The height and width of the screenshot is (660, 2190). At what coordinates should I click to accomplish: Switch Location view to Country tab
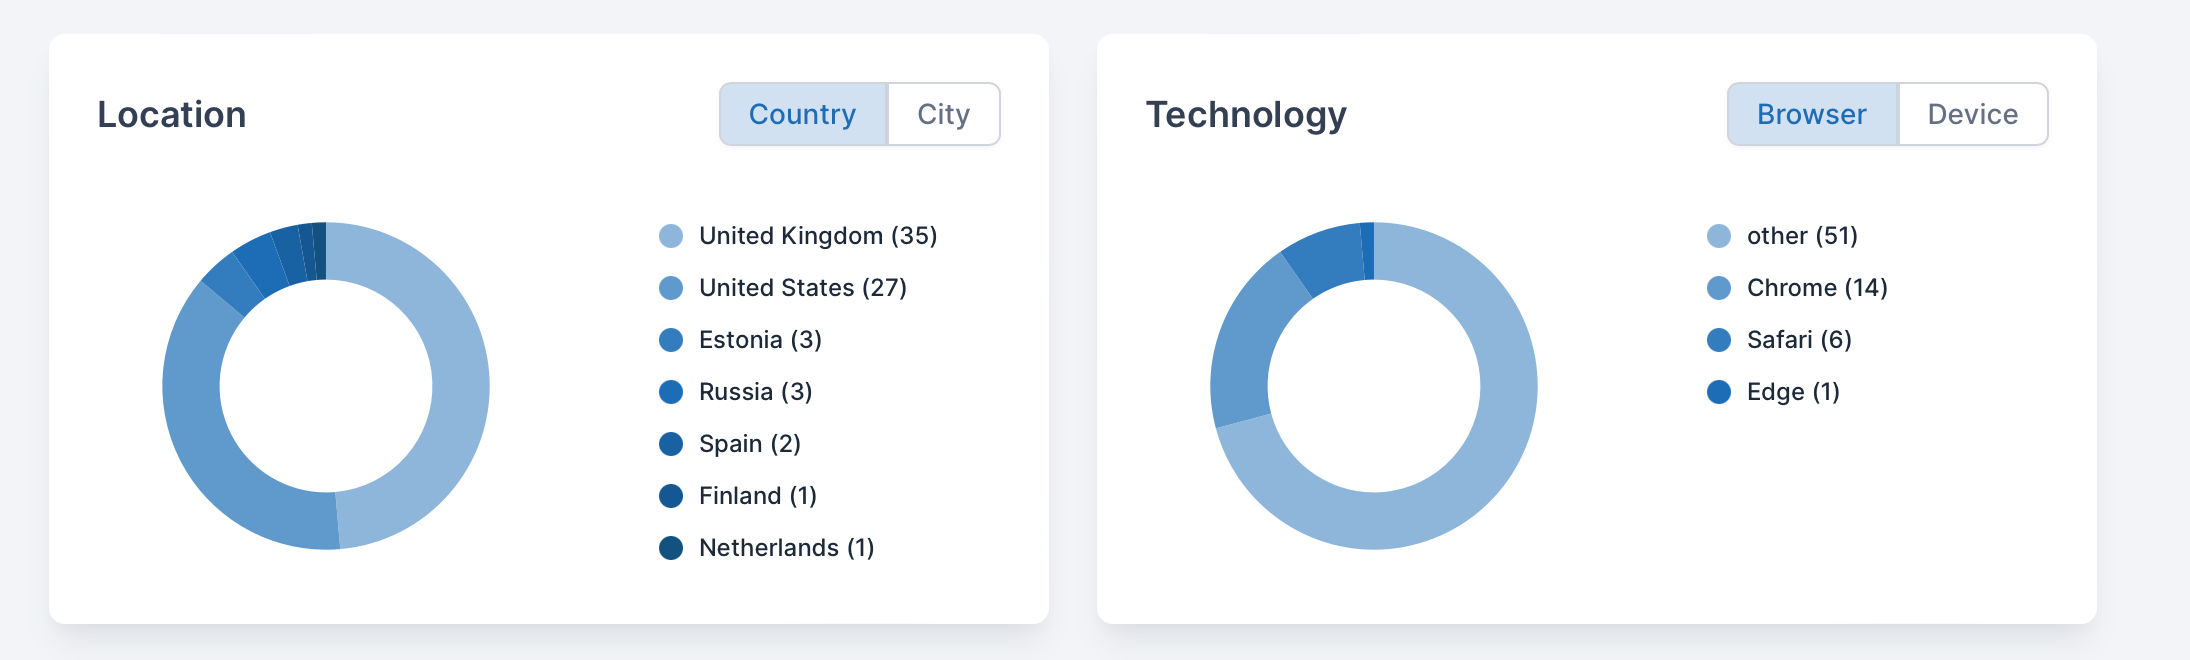802,114
